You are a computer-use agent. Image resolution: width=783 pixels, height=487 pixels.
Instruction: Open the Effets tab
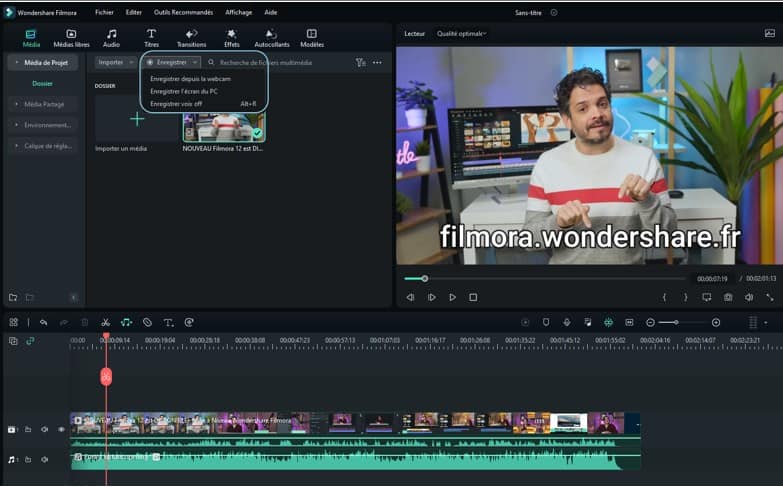(231, 38)
